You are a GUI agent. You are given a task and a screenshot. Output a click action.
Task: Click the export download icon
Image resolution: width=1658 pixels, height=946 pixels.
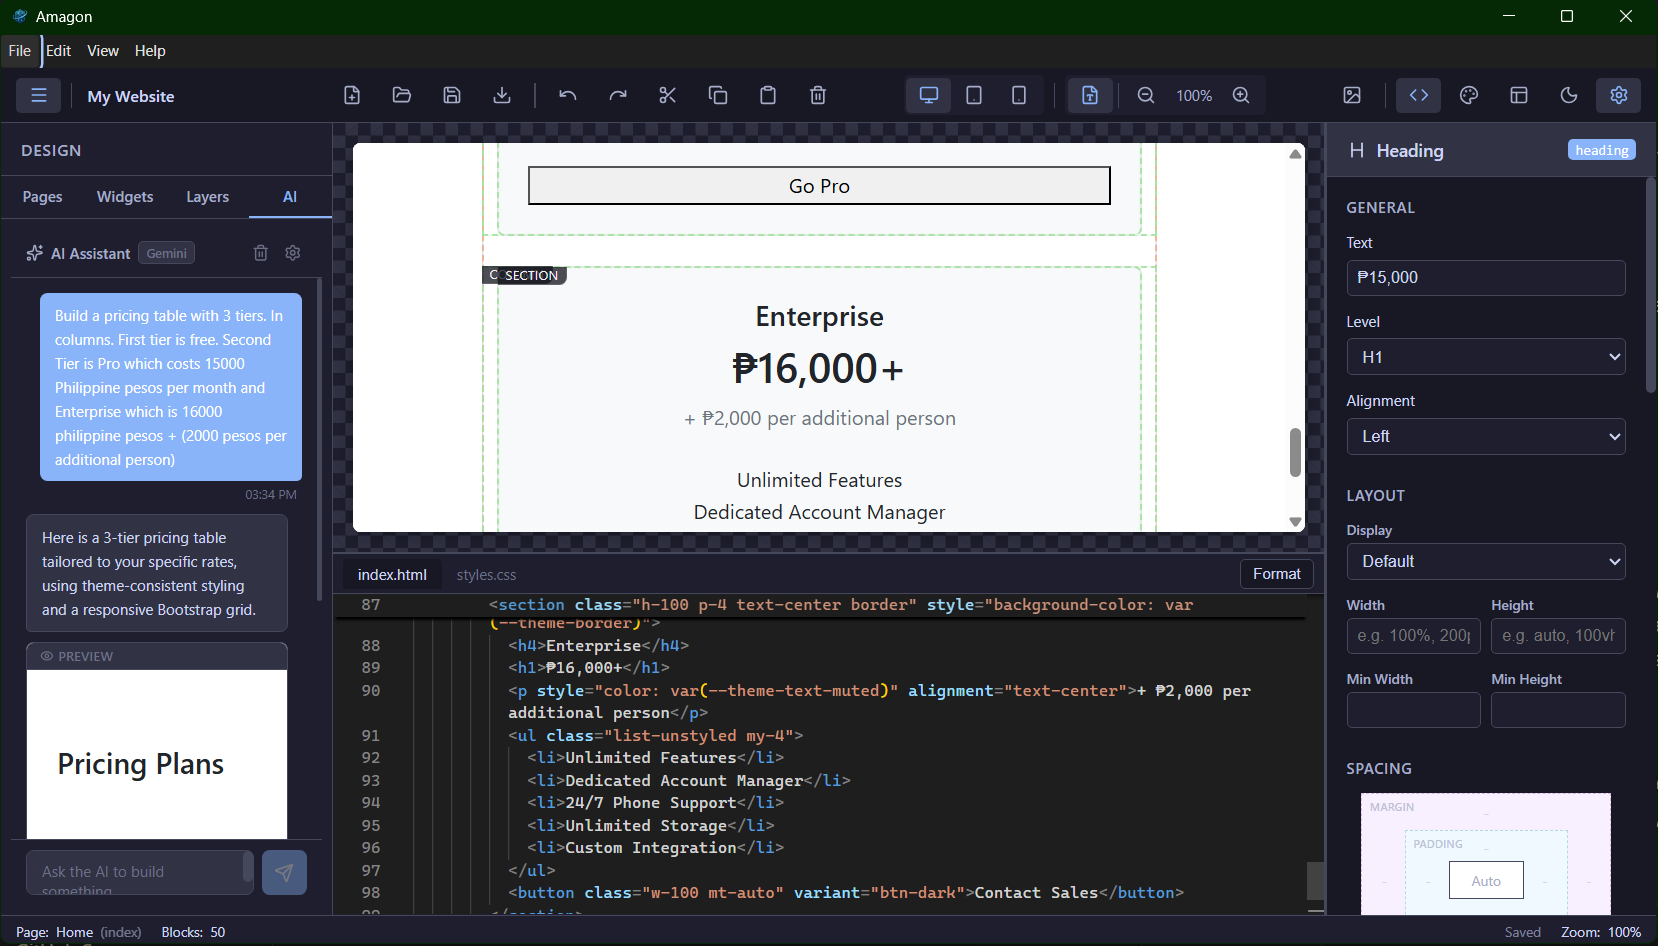(502, 95)
